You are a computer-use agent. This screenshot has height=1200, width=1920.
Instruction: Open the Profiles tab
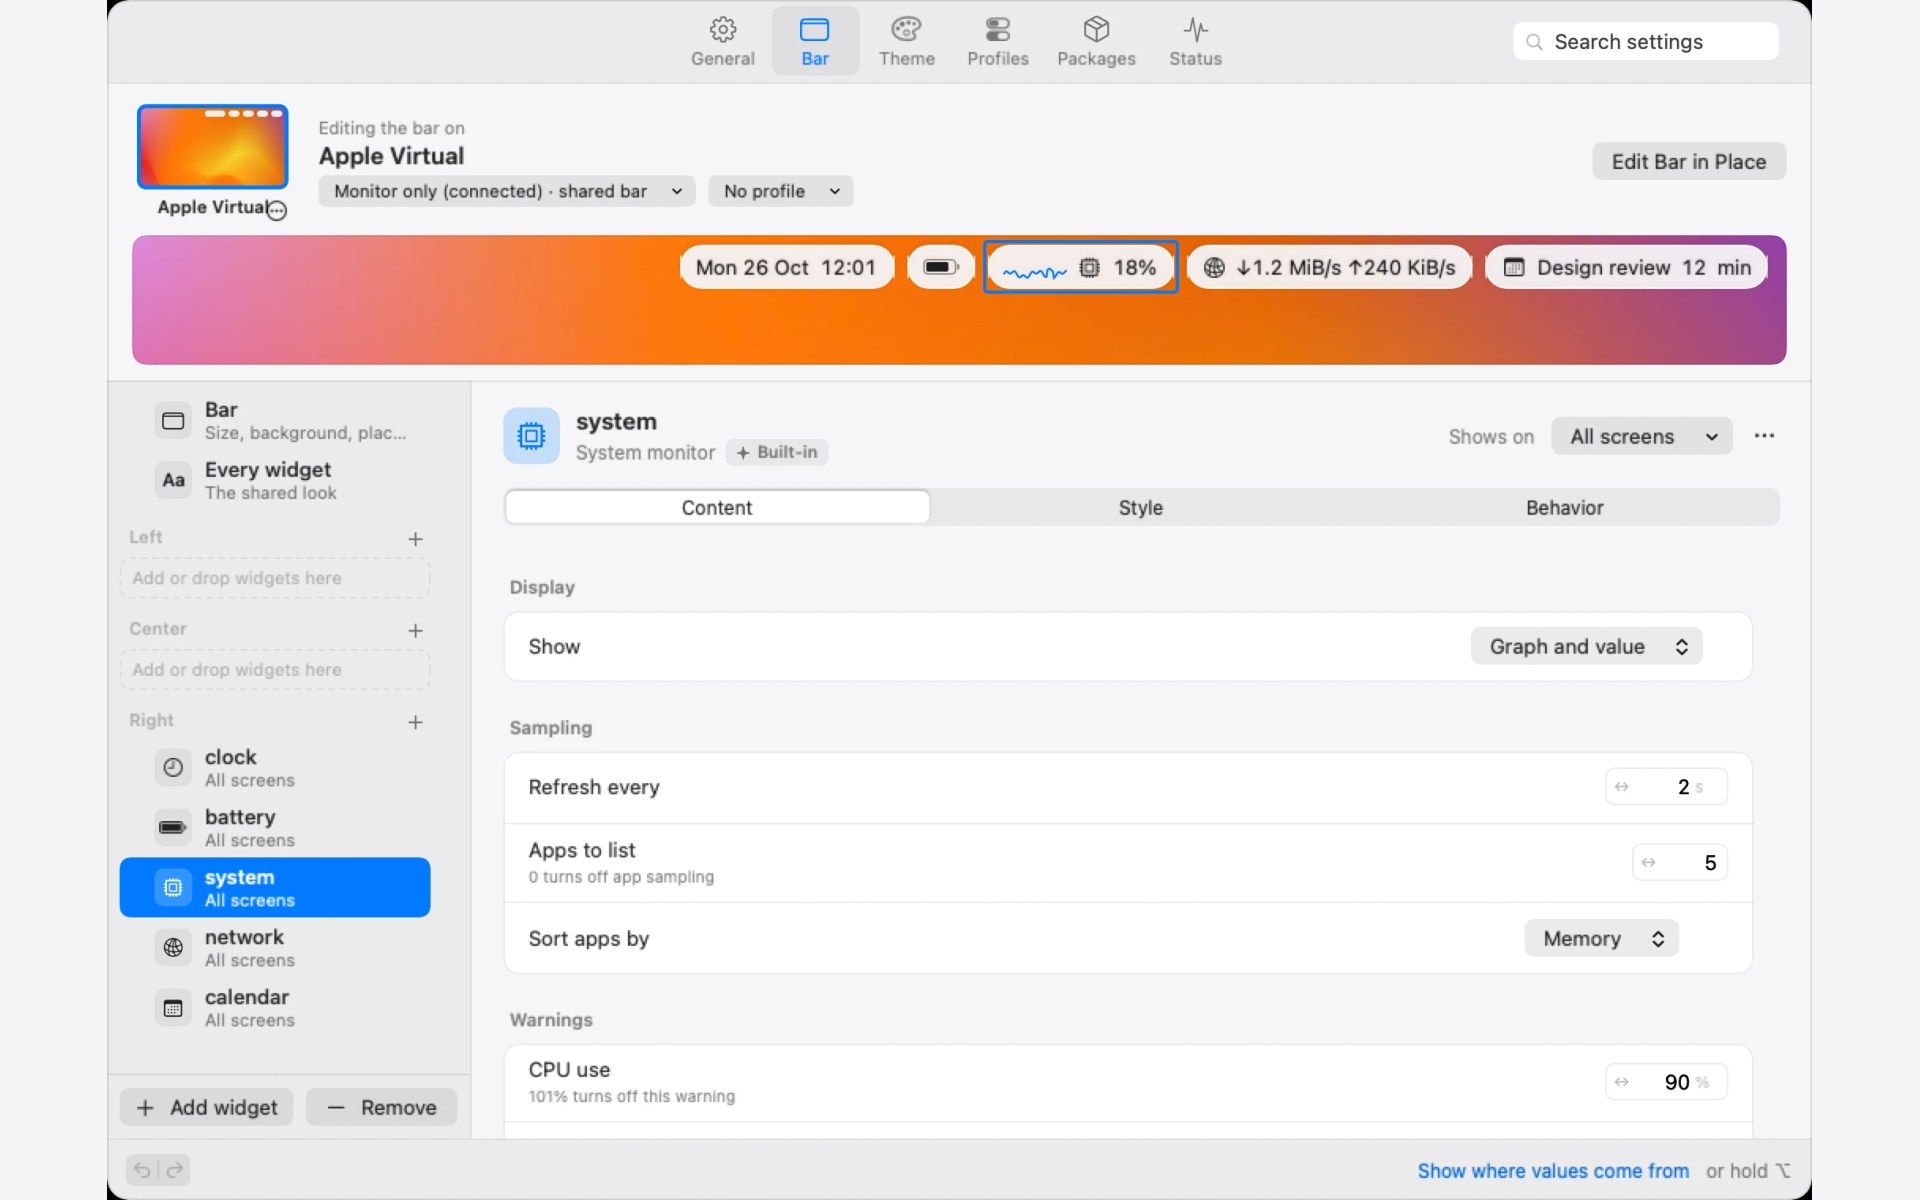tap(997, 42)
